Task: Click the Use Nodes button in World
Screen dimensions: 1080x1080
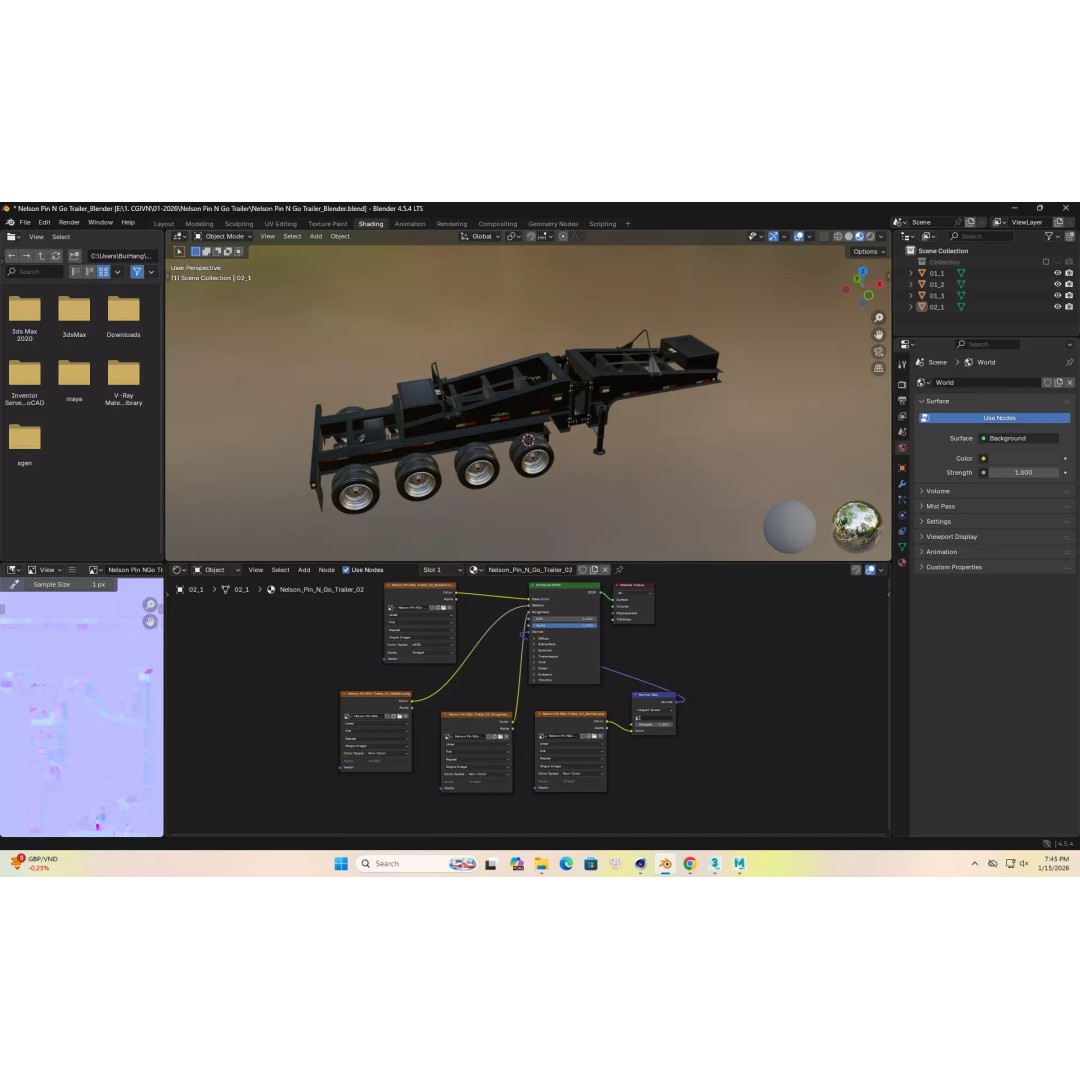Action: coord(995,418)
